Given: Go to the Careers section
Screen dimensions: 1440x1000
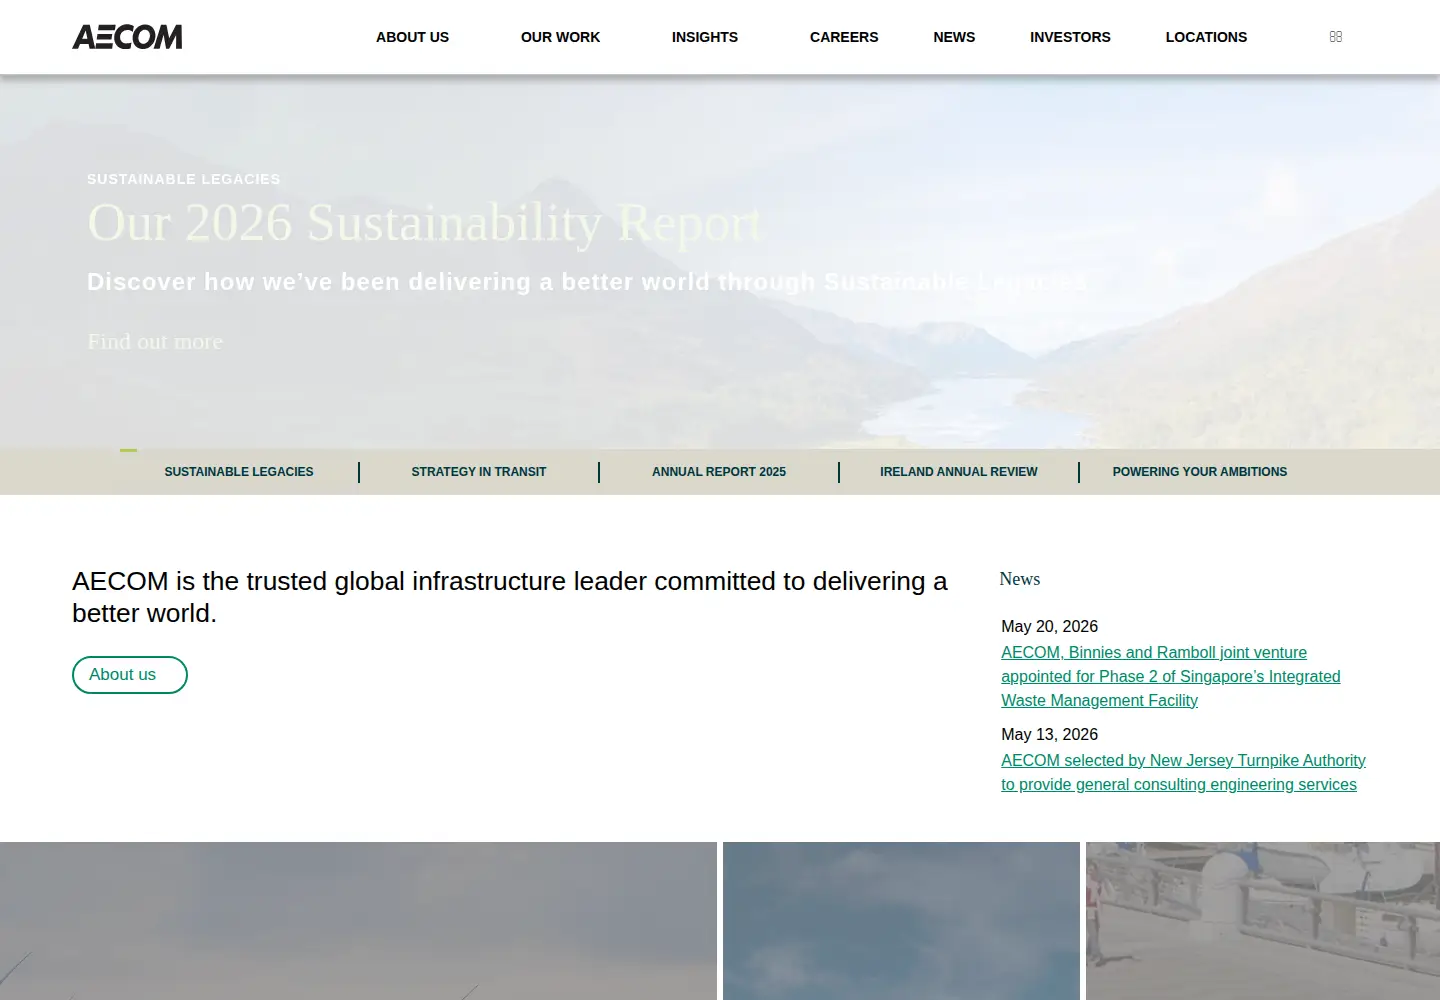Looking at the screenshot, I should point(844,37).
